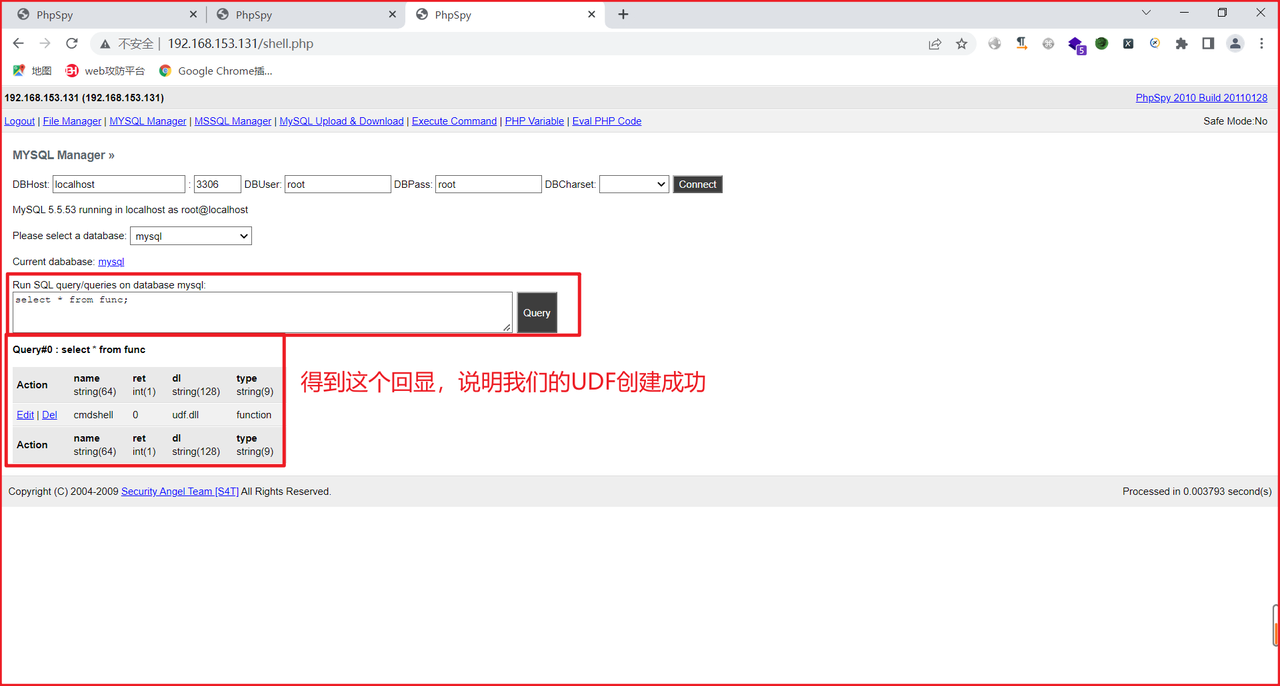Click Edit link for cmdshell row
The image size is (1280, 686).
25,415
